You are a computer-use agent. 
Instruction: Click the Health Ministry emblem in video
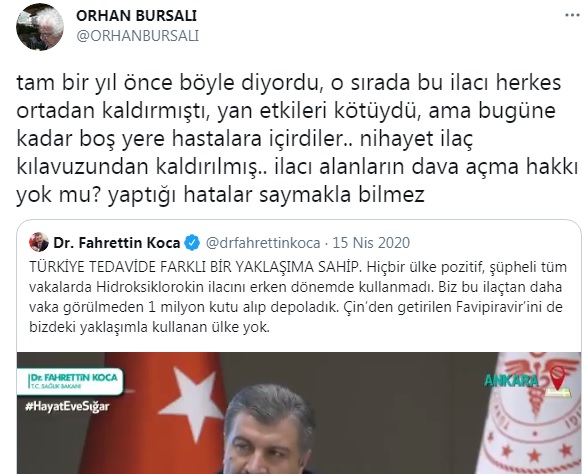click(x=533, y=413)
